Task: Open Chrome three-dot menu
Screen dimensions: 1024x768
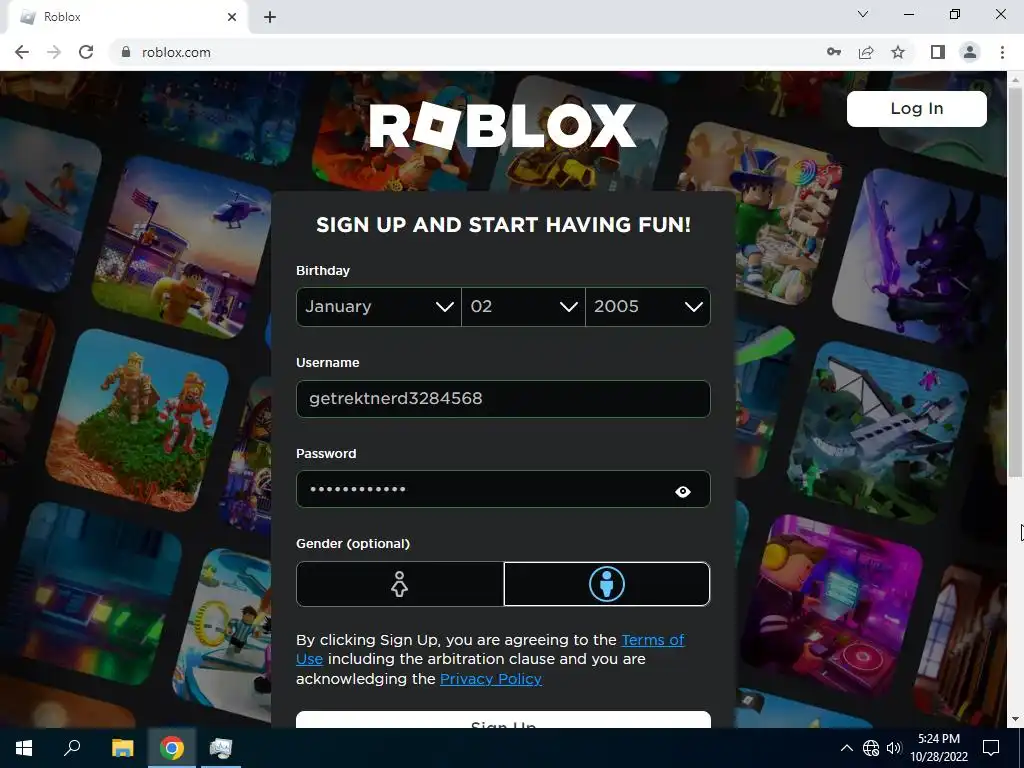Action: pos(1002,52)
